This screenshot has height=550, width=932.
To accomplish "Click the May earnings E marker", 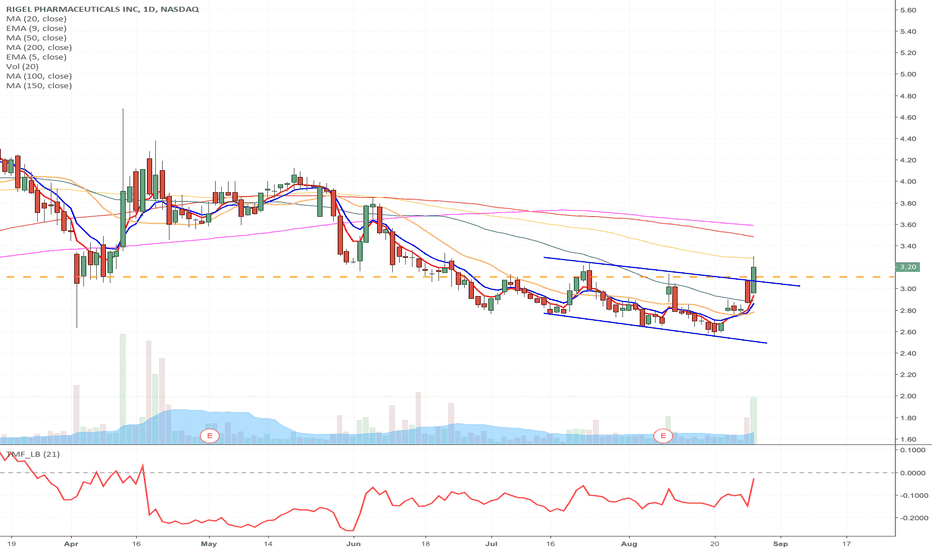I will (x=209, y=436).
